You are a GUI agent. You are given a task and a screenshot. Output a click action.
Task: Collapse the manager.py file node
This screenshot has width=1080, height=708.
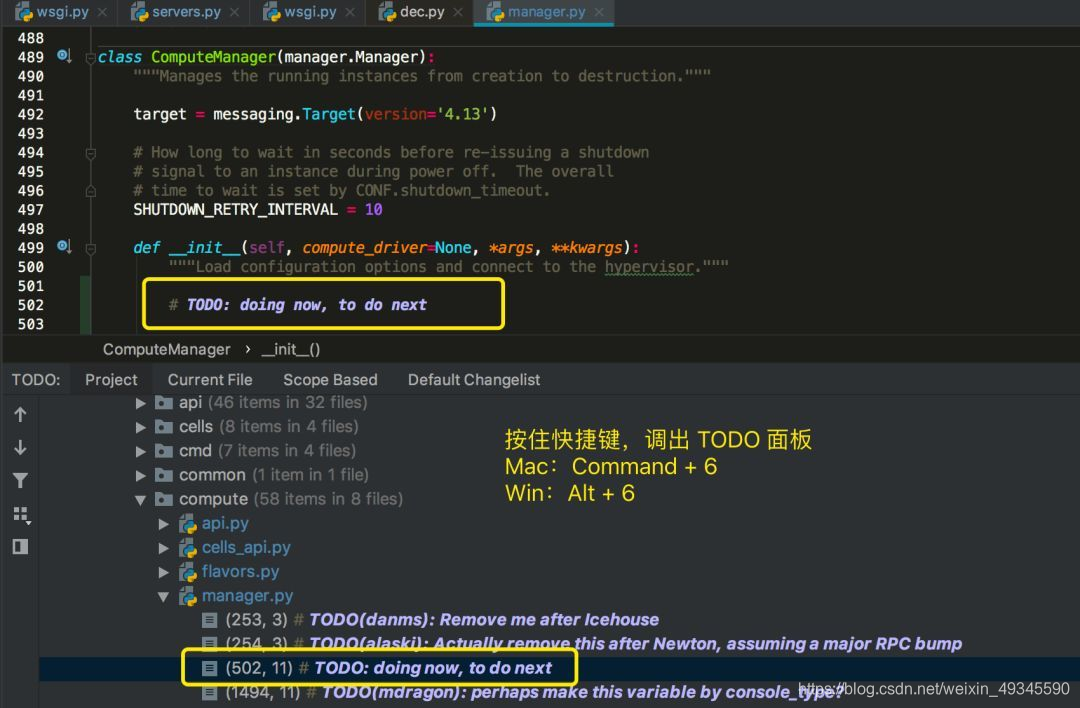(x=163, y=596)
